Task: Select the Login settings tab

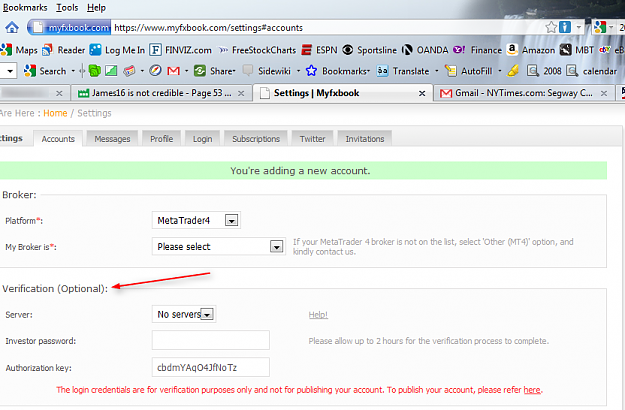Action: point(202,139)
